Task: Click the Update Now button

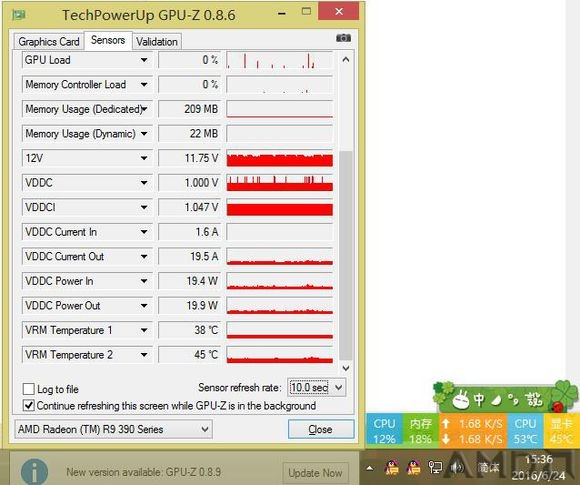Action: point(315,473)
